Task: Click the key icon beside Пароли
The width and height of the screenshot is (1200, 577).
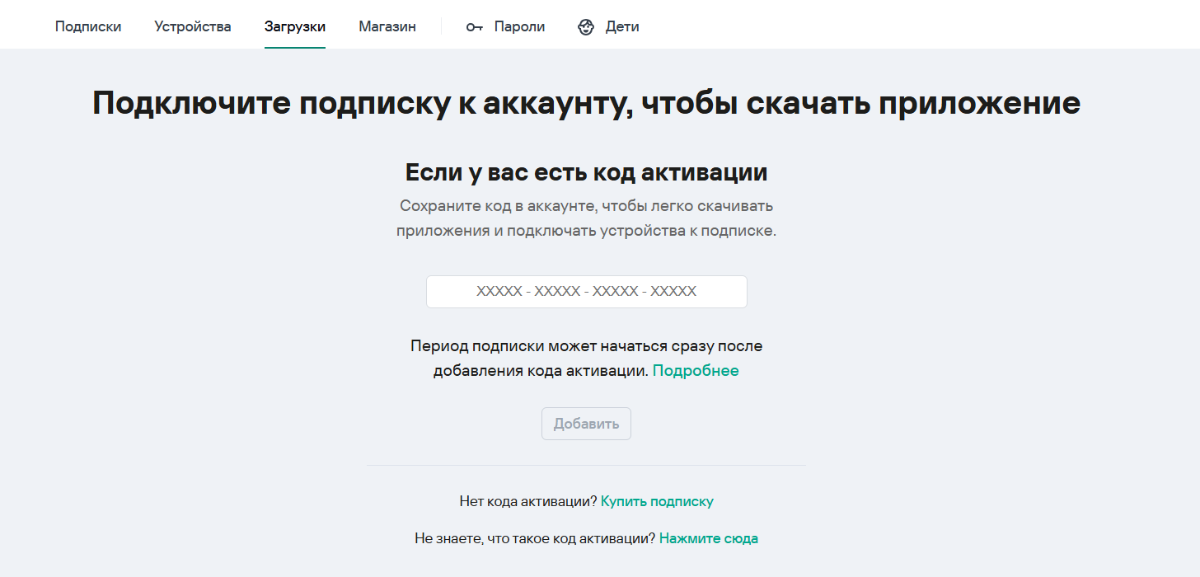Action: 475,27
